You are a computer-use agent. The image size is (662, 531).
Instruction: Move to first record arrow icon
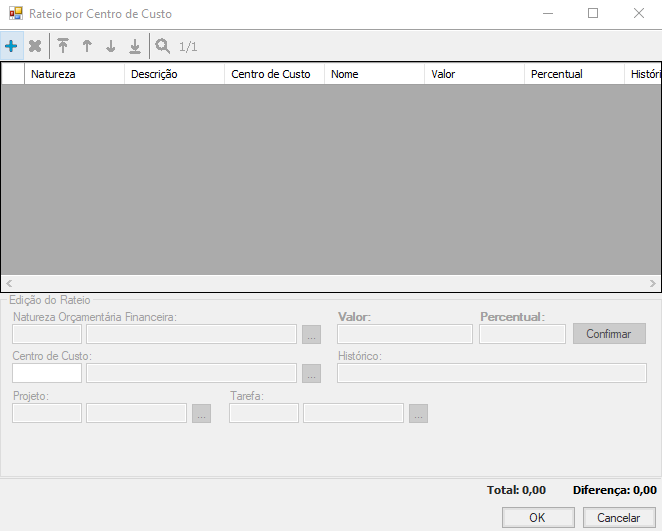click(63, 46)
